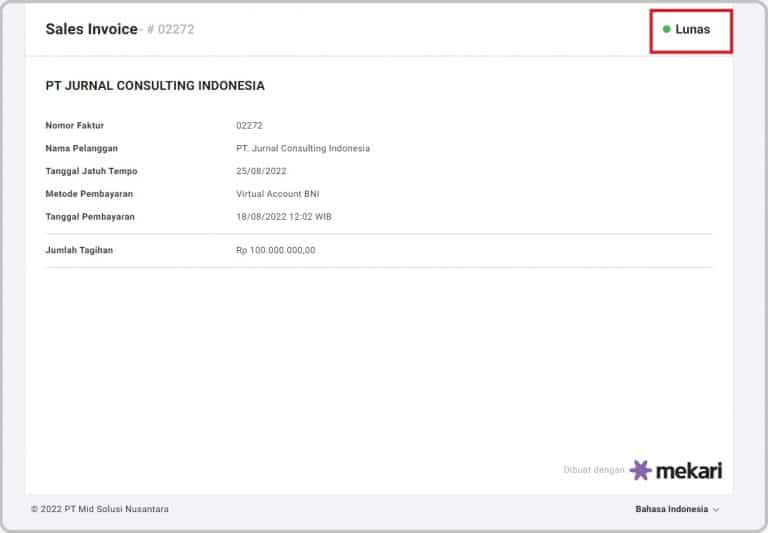Click the Virtual Account BNI payment method
This screenshot has height=533, width=768.
(277, 194)
